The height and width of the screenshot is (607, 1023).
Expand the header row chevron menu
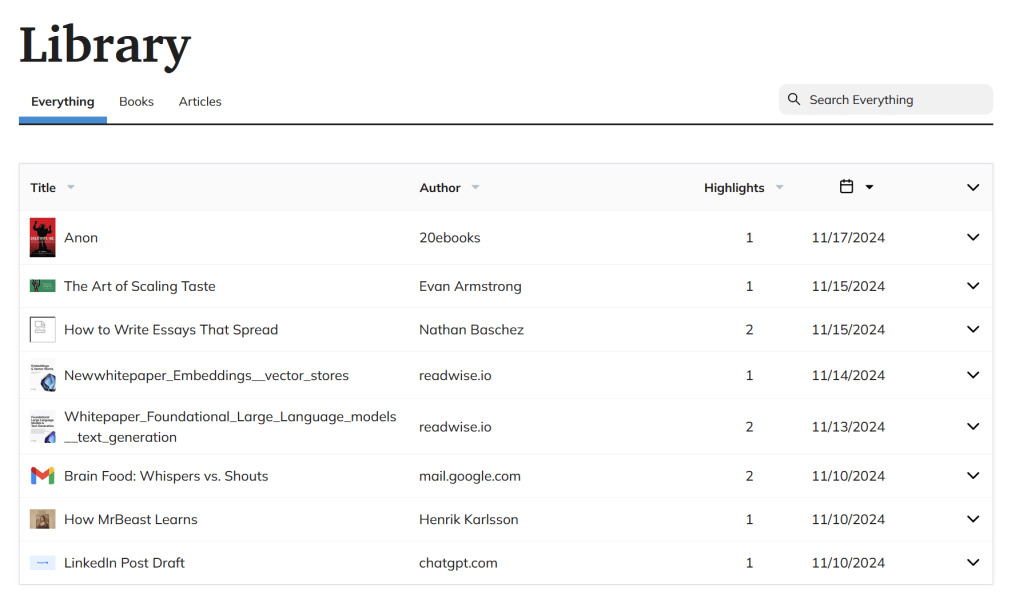click(x=972, y=188)
